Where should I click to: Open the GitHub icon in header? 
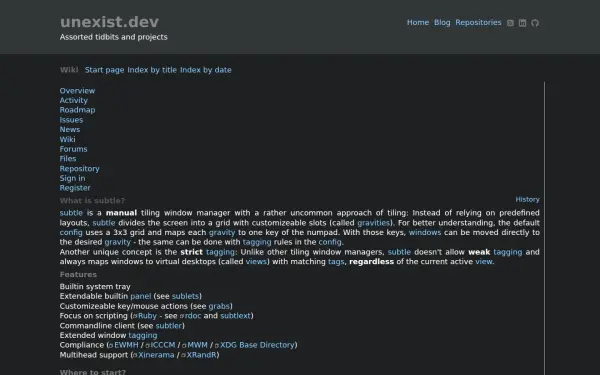(x=535, y=23)
